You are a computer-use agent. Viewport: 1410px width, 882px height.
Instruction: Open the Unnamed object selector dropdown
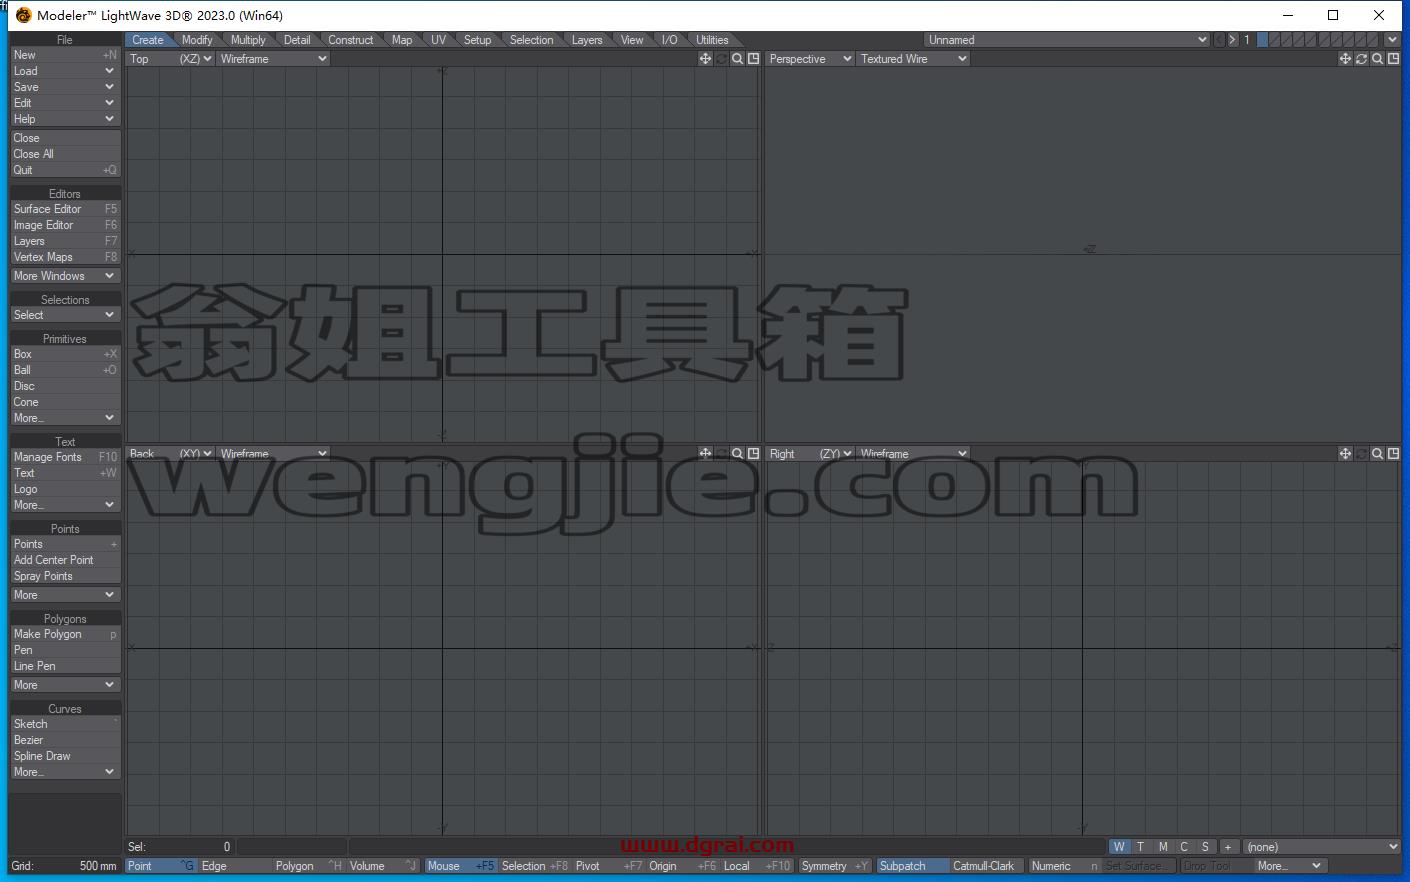[1067, 40]
